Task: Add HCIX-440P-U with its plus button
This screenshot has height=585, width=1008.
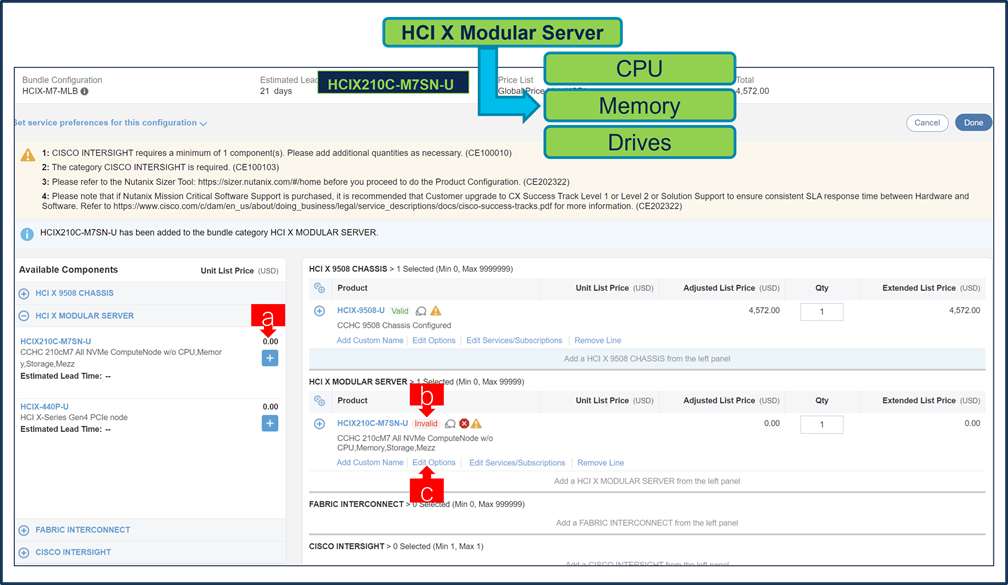Action: [270, 423]
